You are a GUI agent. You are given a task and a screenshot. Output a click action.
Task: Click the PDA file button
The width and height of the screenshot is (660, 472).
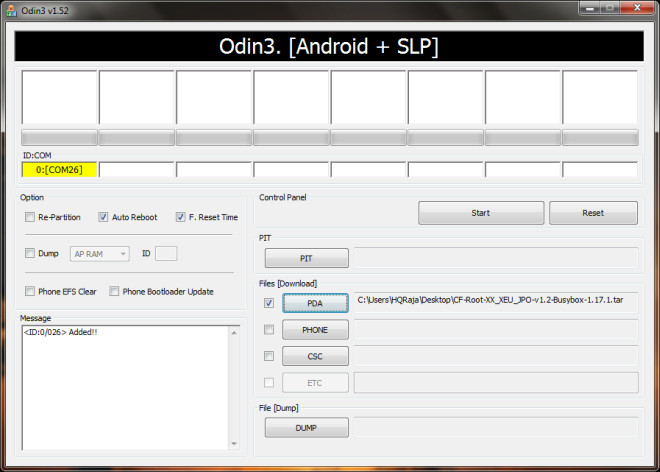315,303
